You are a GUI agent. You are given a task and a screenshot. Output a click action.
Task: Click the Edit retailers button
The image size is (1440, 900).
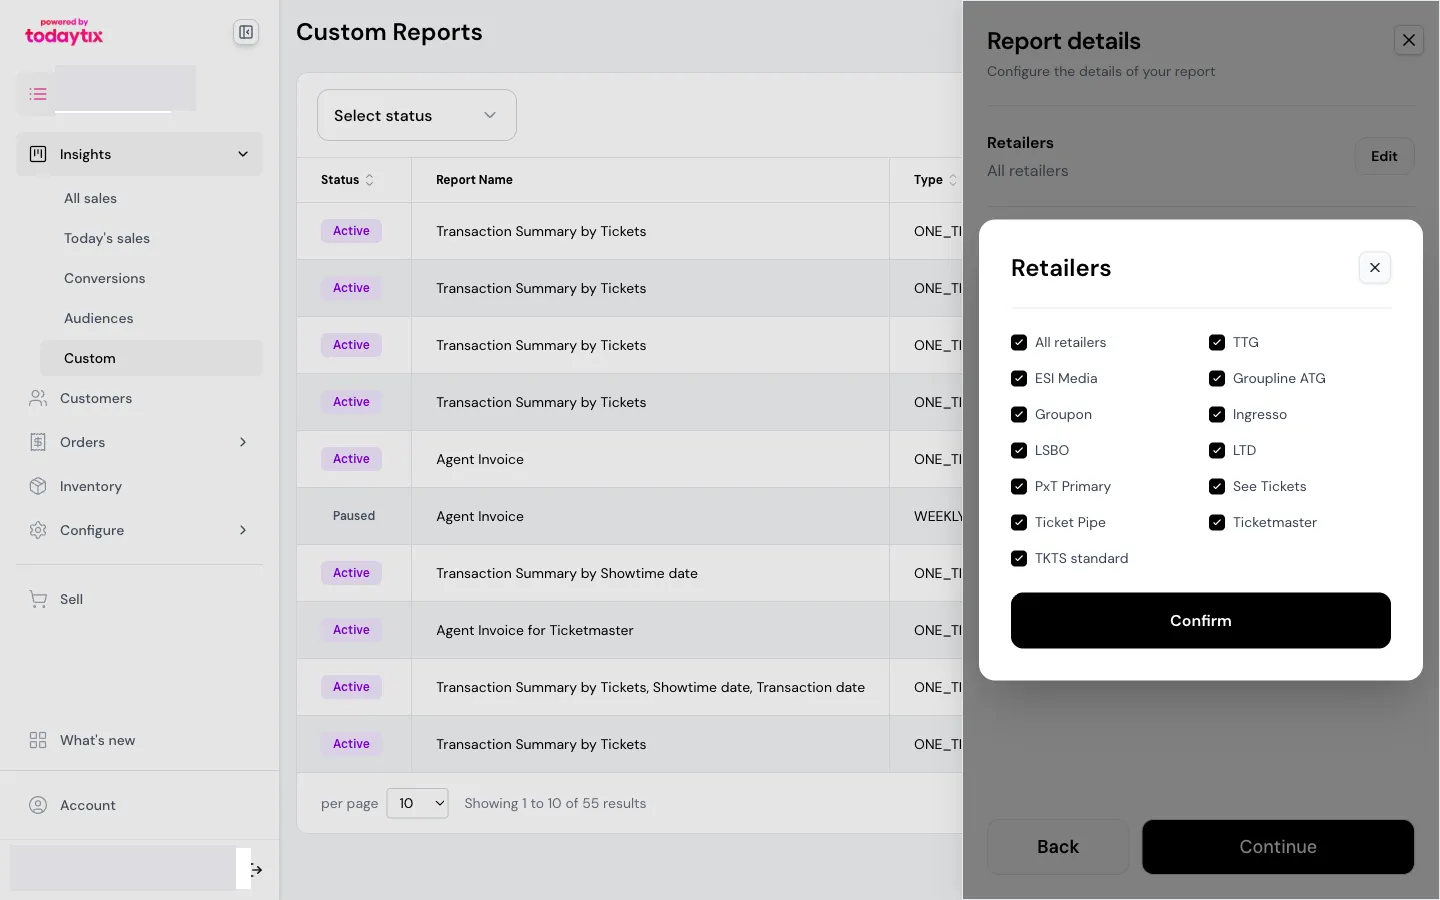coord(1384,156)
